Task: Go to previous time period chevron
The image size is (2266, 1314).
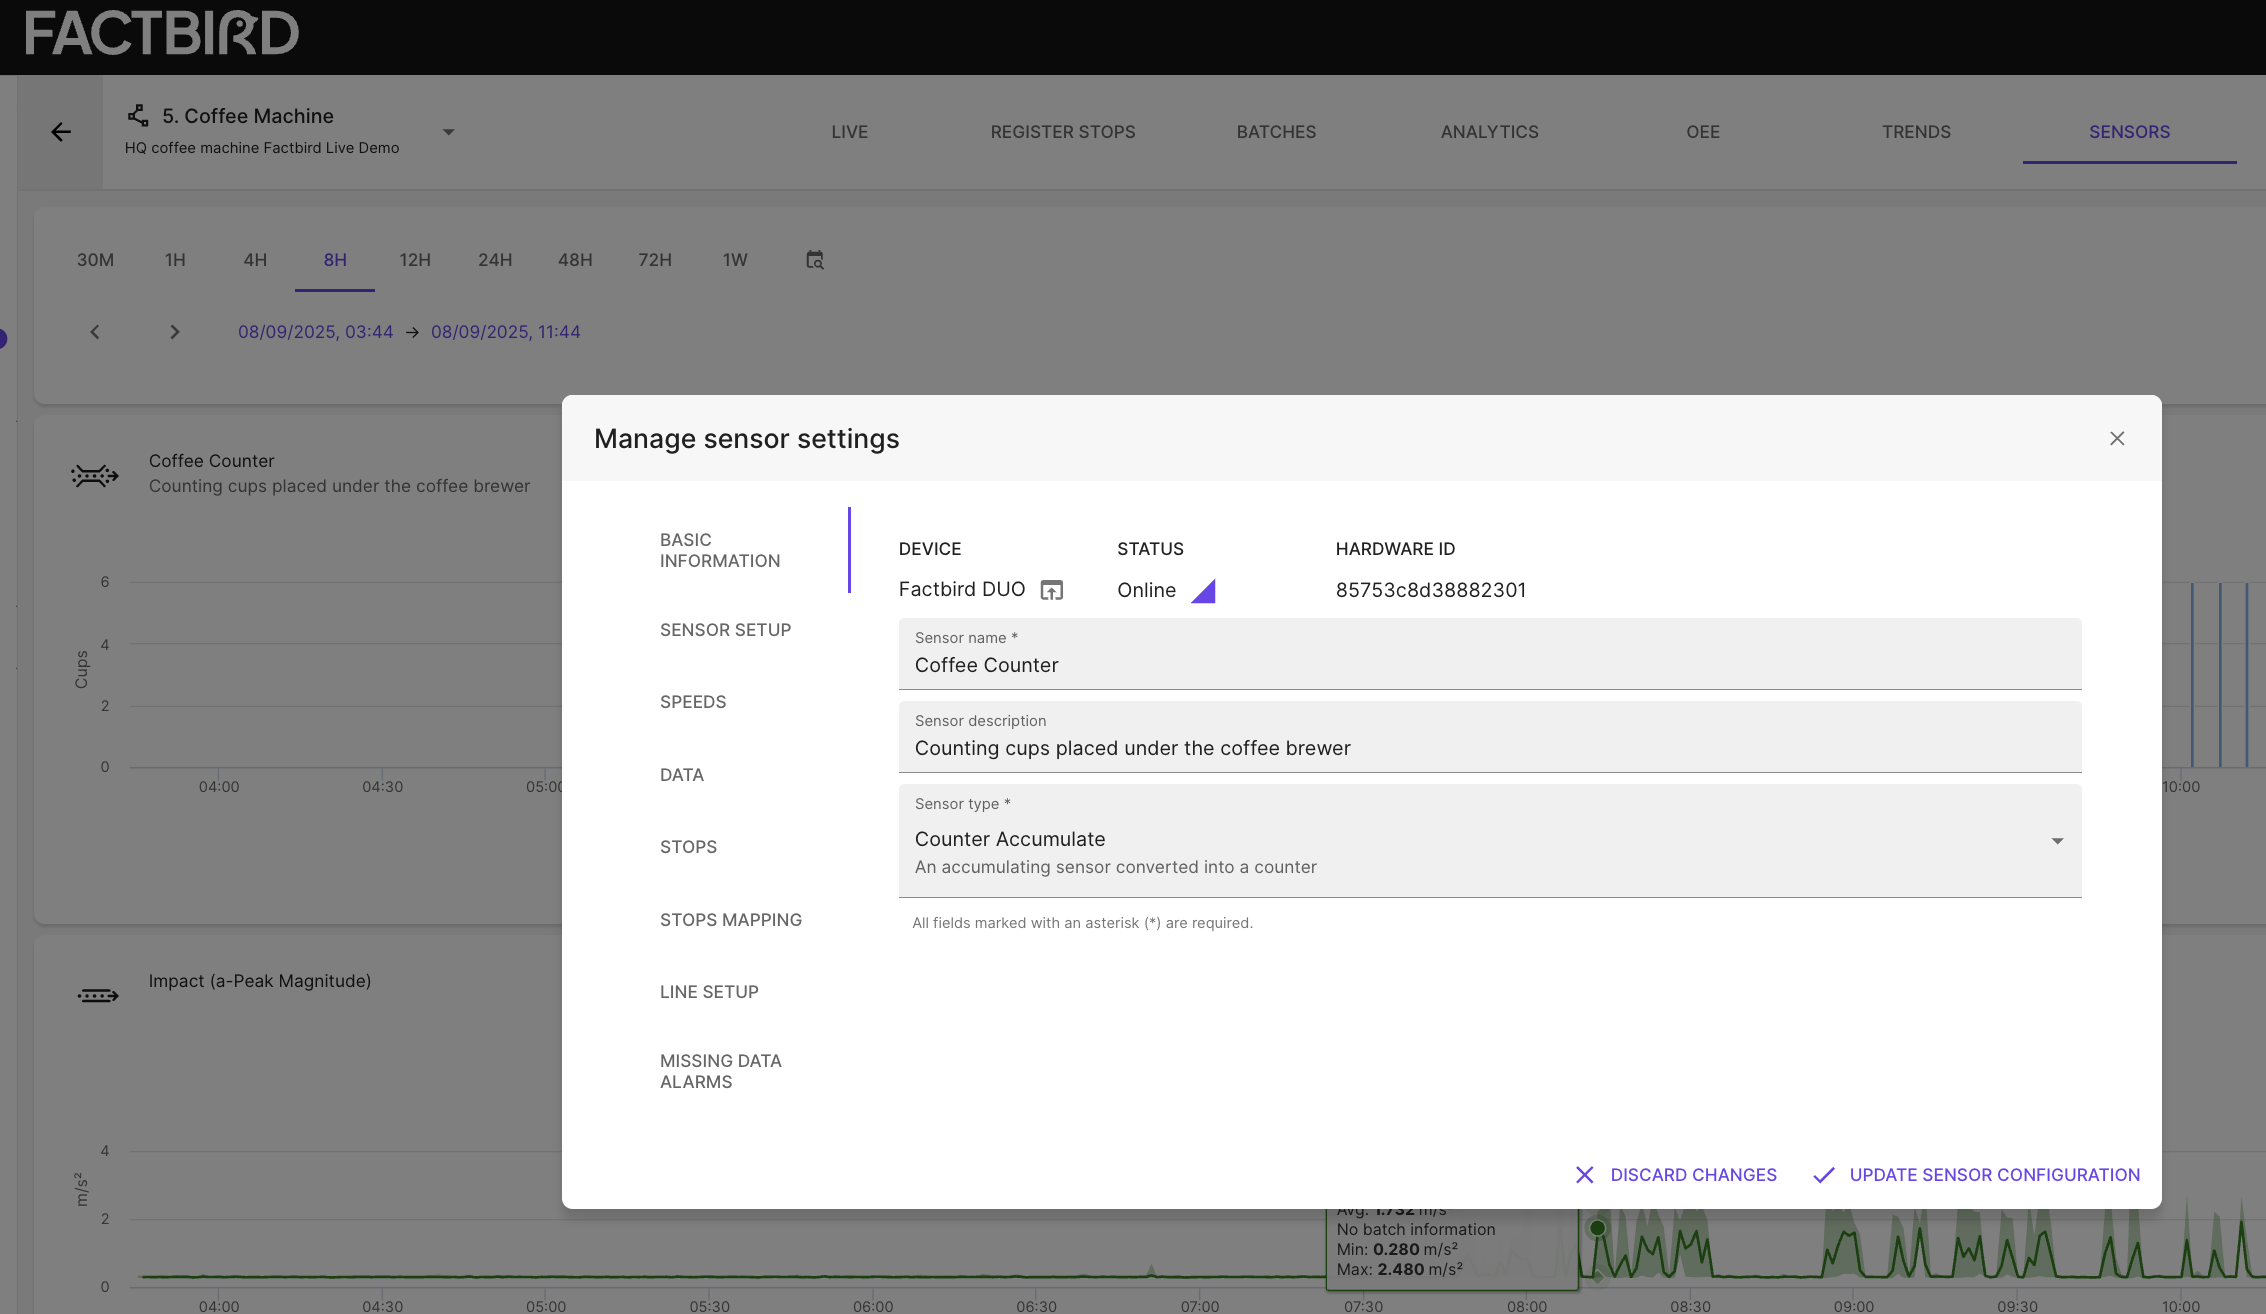Action: pyautogui.click(x=95, y=332)
